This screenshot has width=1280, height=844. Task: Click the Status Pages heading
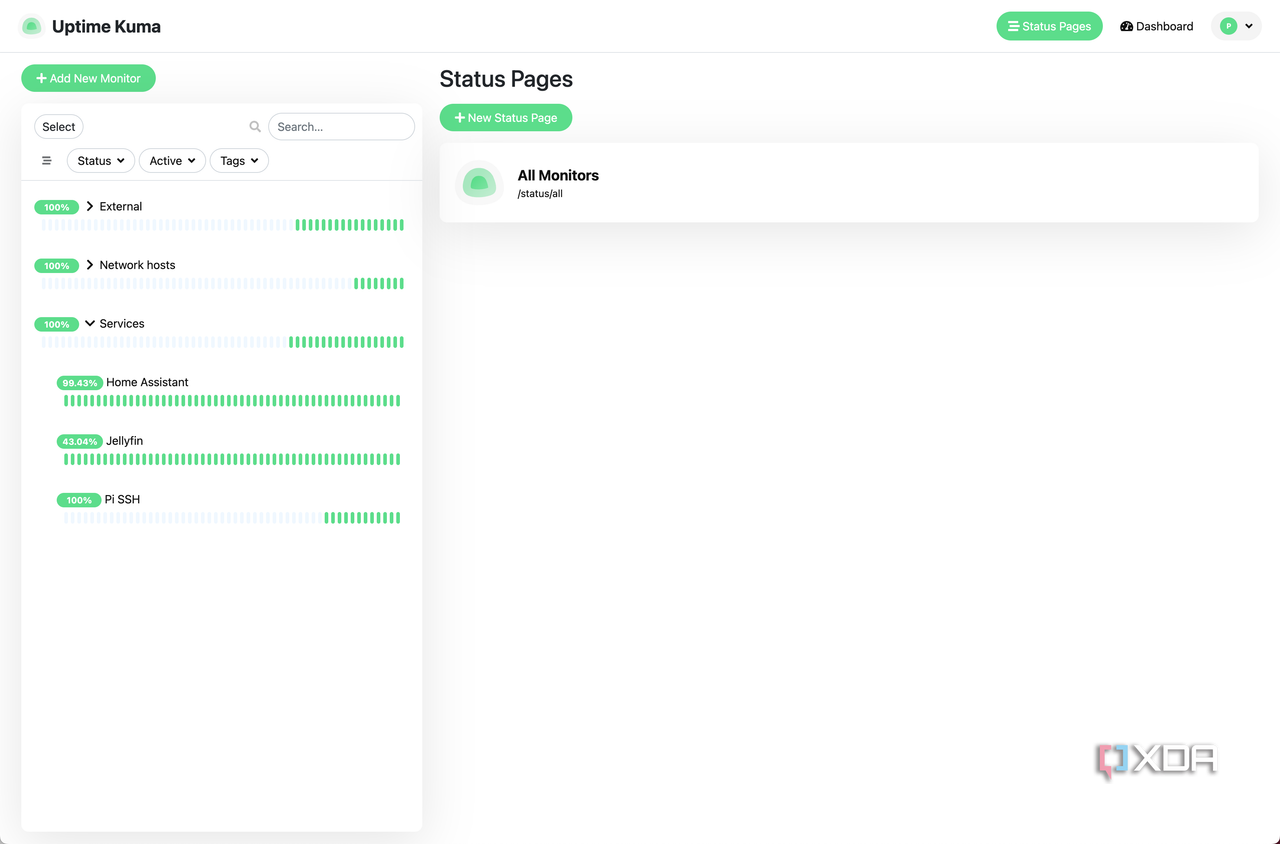click(x=506, y=79)
